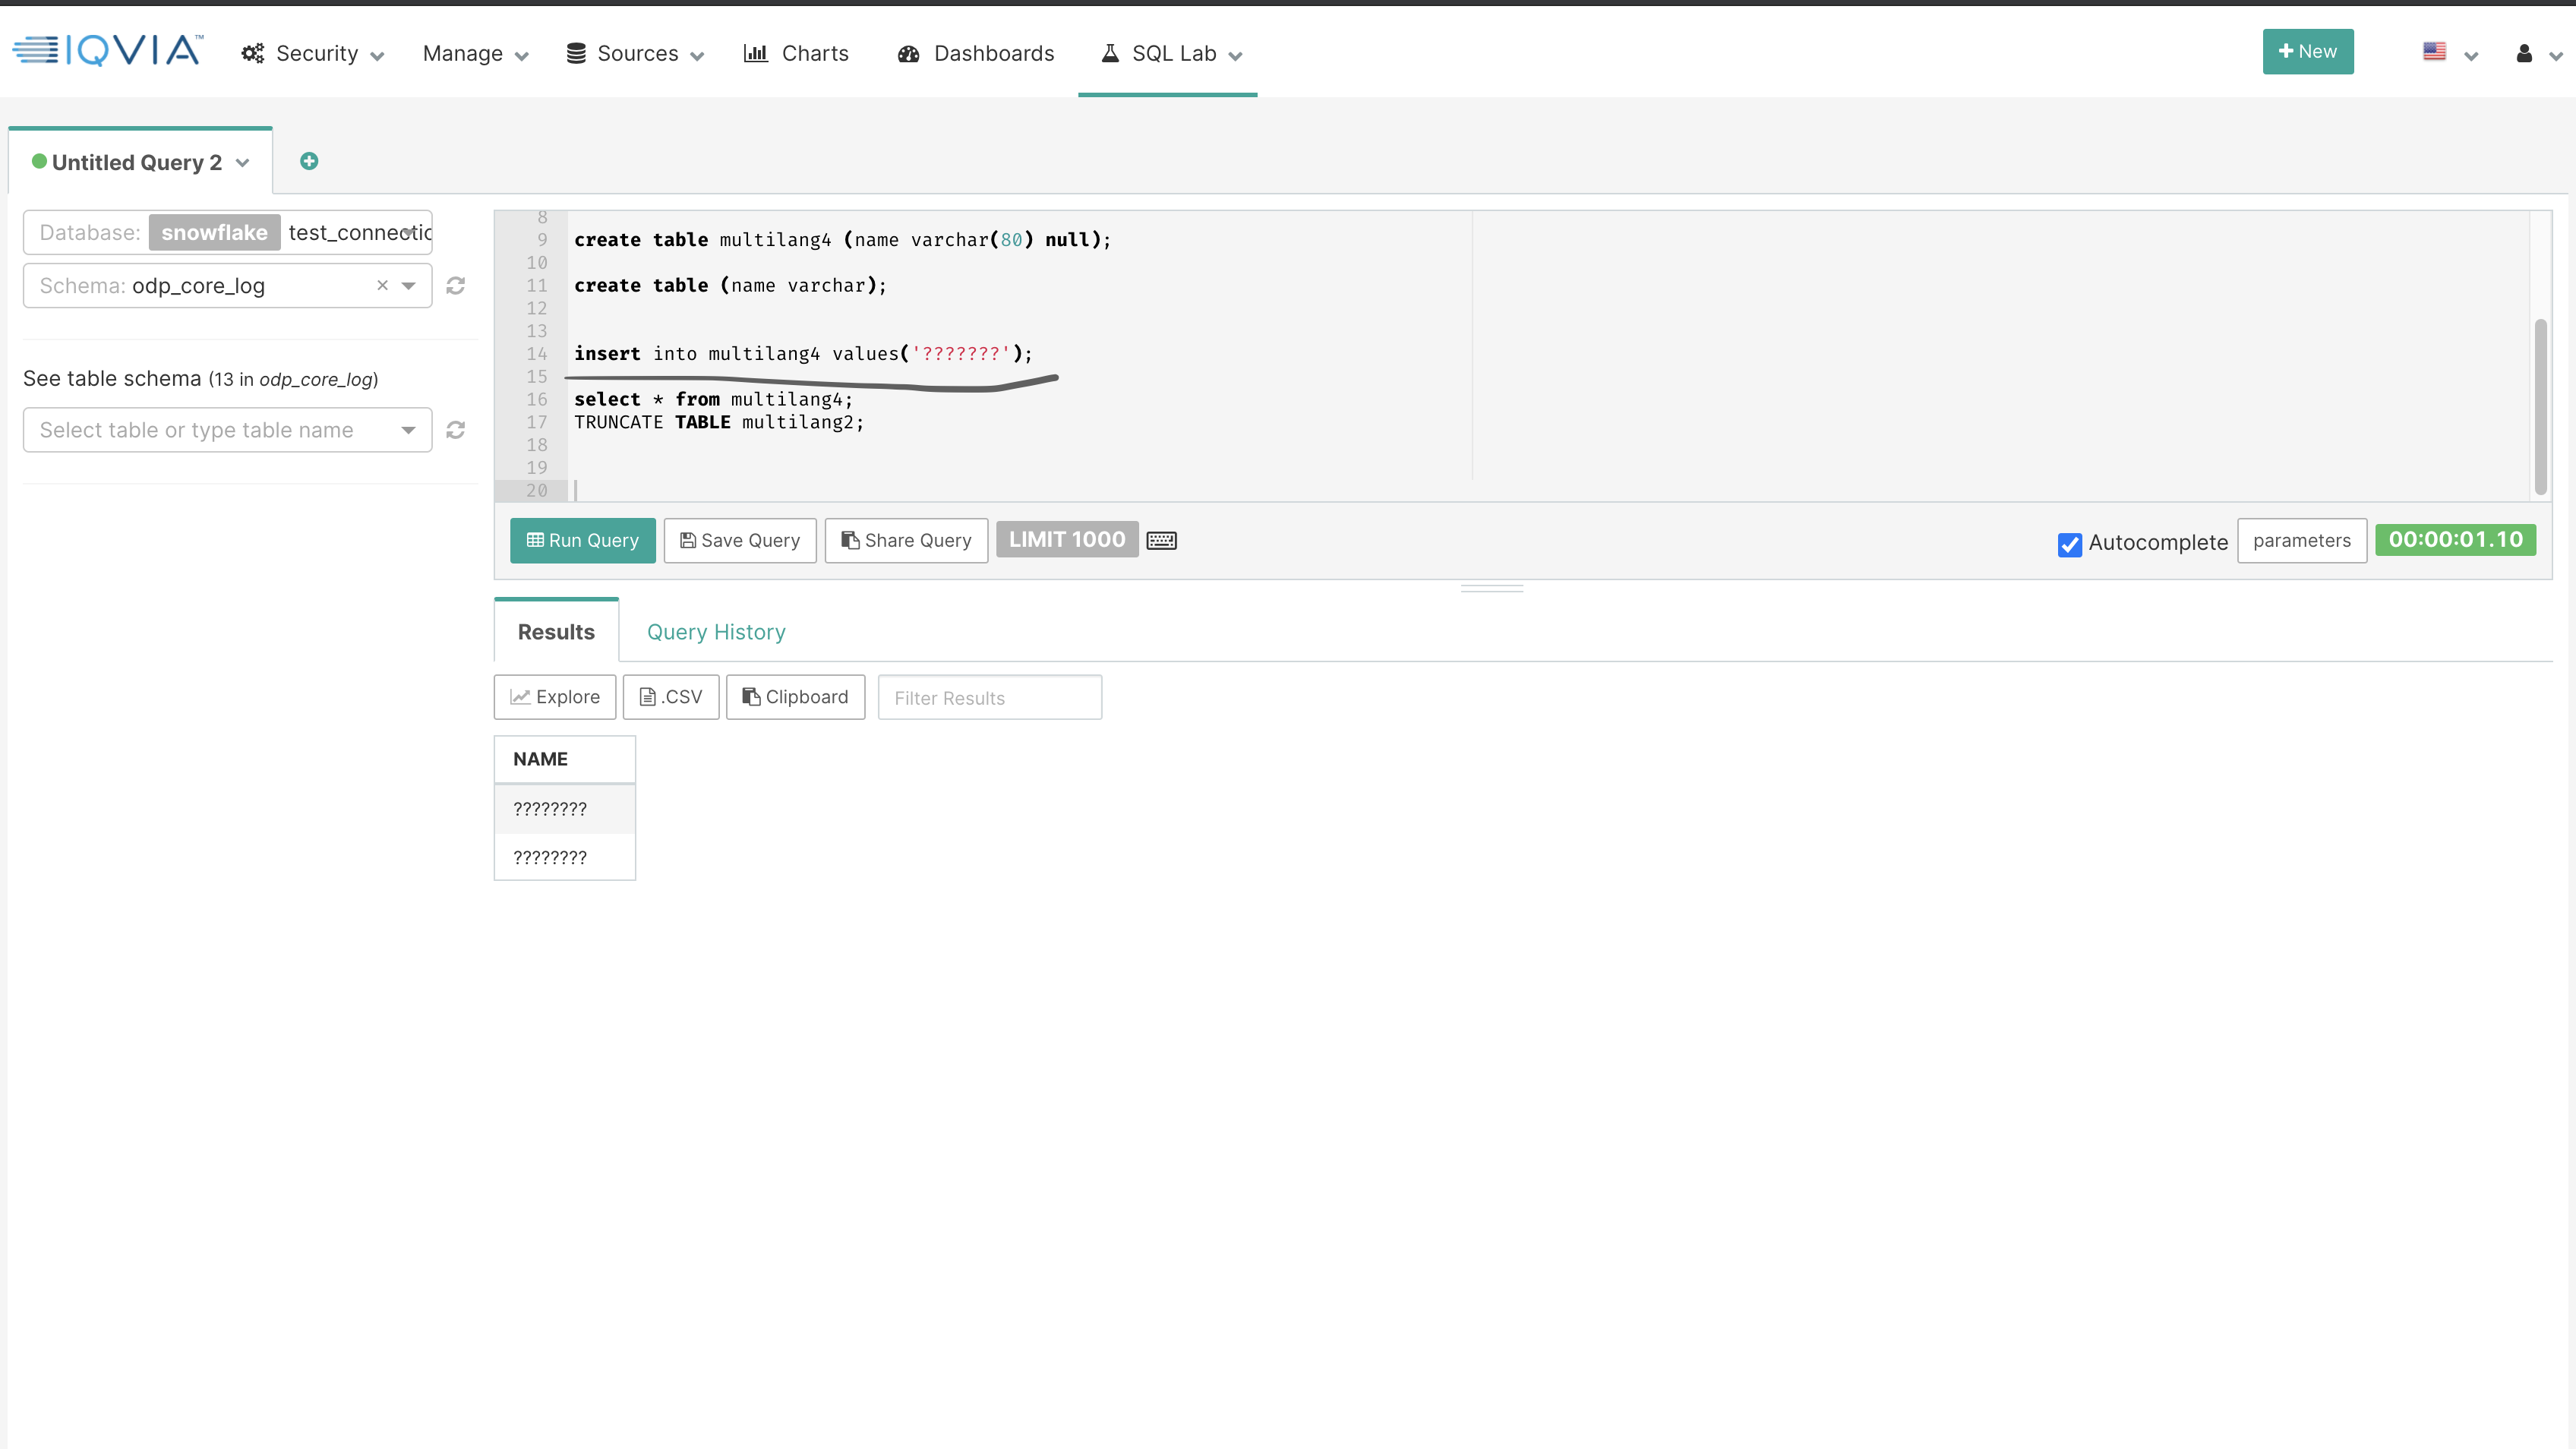Click the keyboard shortcuts icon
Screen dimensions: 2576x1449
pyautogui.click(x=1161, y=540)
